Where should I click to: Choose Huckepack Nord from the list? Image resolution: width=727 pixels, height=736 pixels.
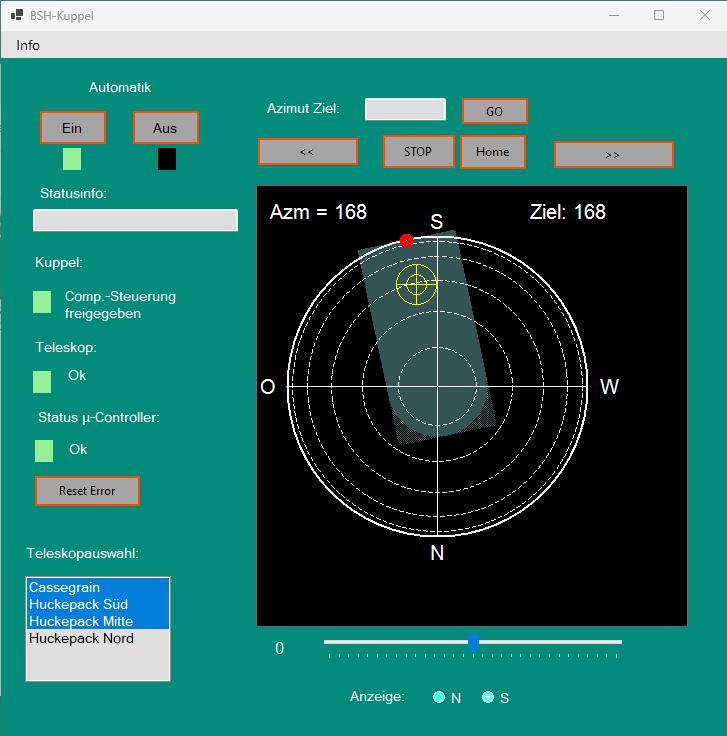(81, 638)
